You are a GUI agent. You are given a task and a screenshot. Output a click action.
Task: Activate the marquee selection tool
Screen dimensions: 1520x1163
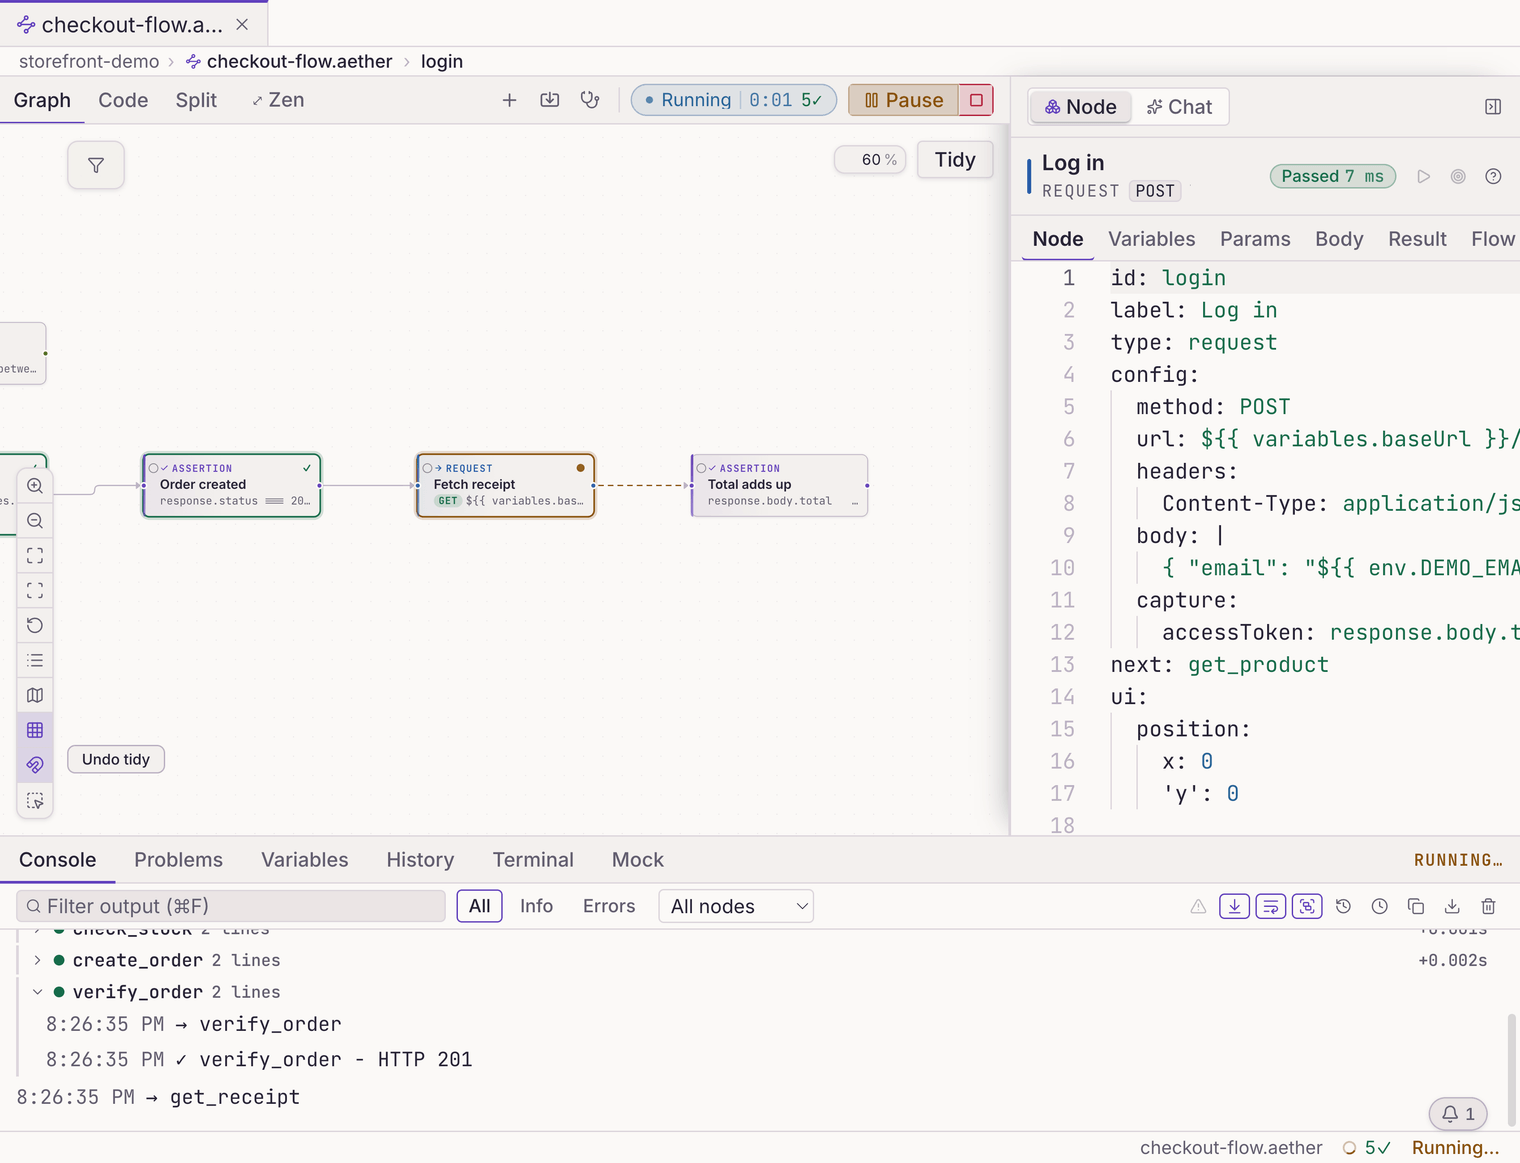(x=35, y=801)
